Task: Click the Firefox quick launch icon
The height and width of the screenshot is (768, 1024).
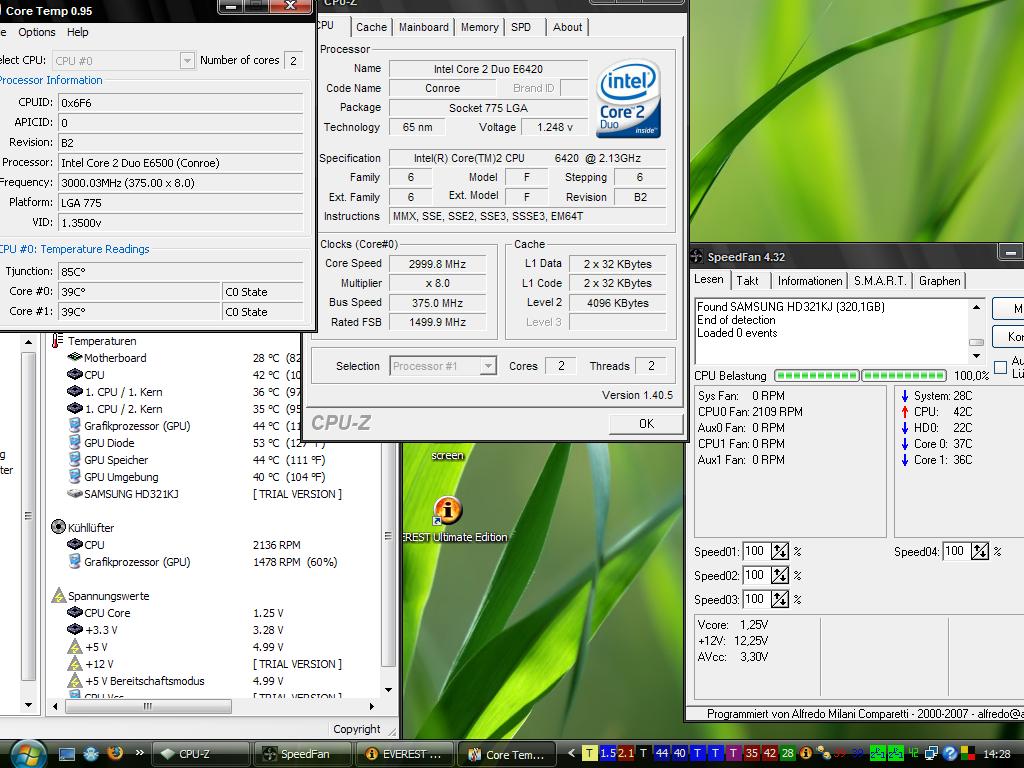Action: pos(115,753)
